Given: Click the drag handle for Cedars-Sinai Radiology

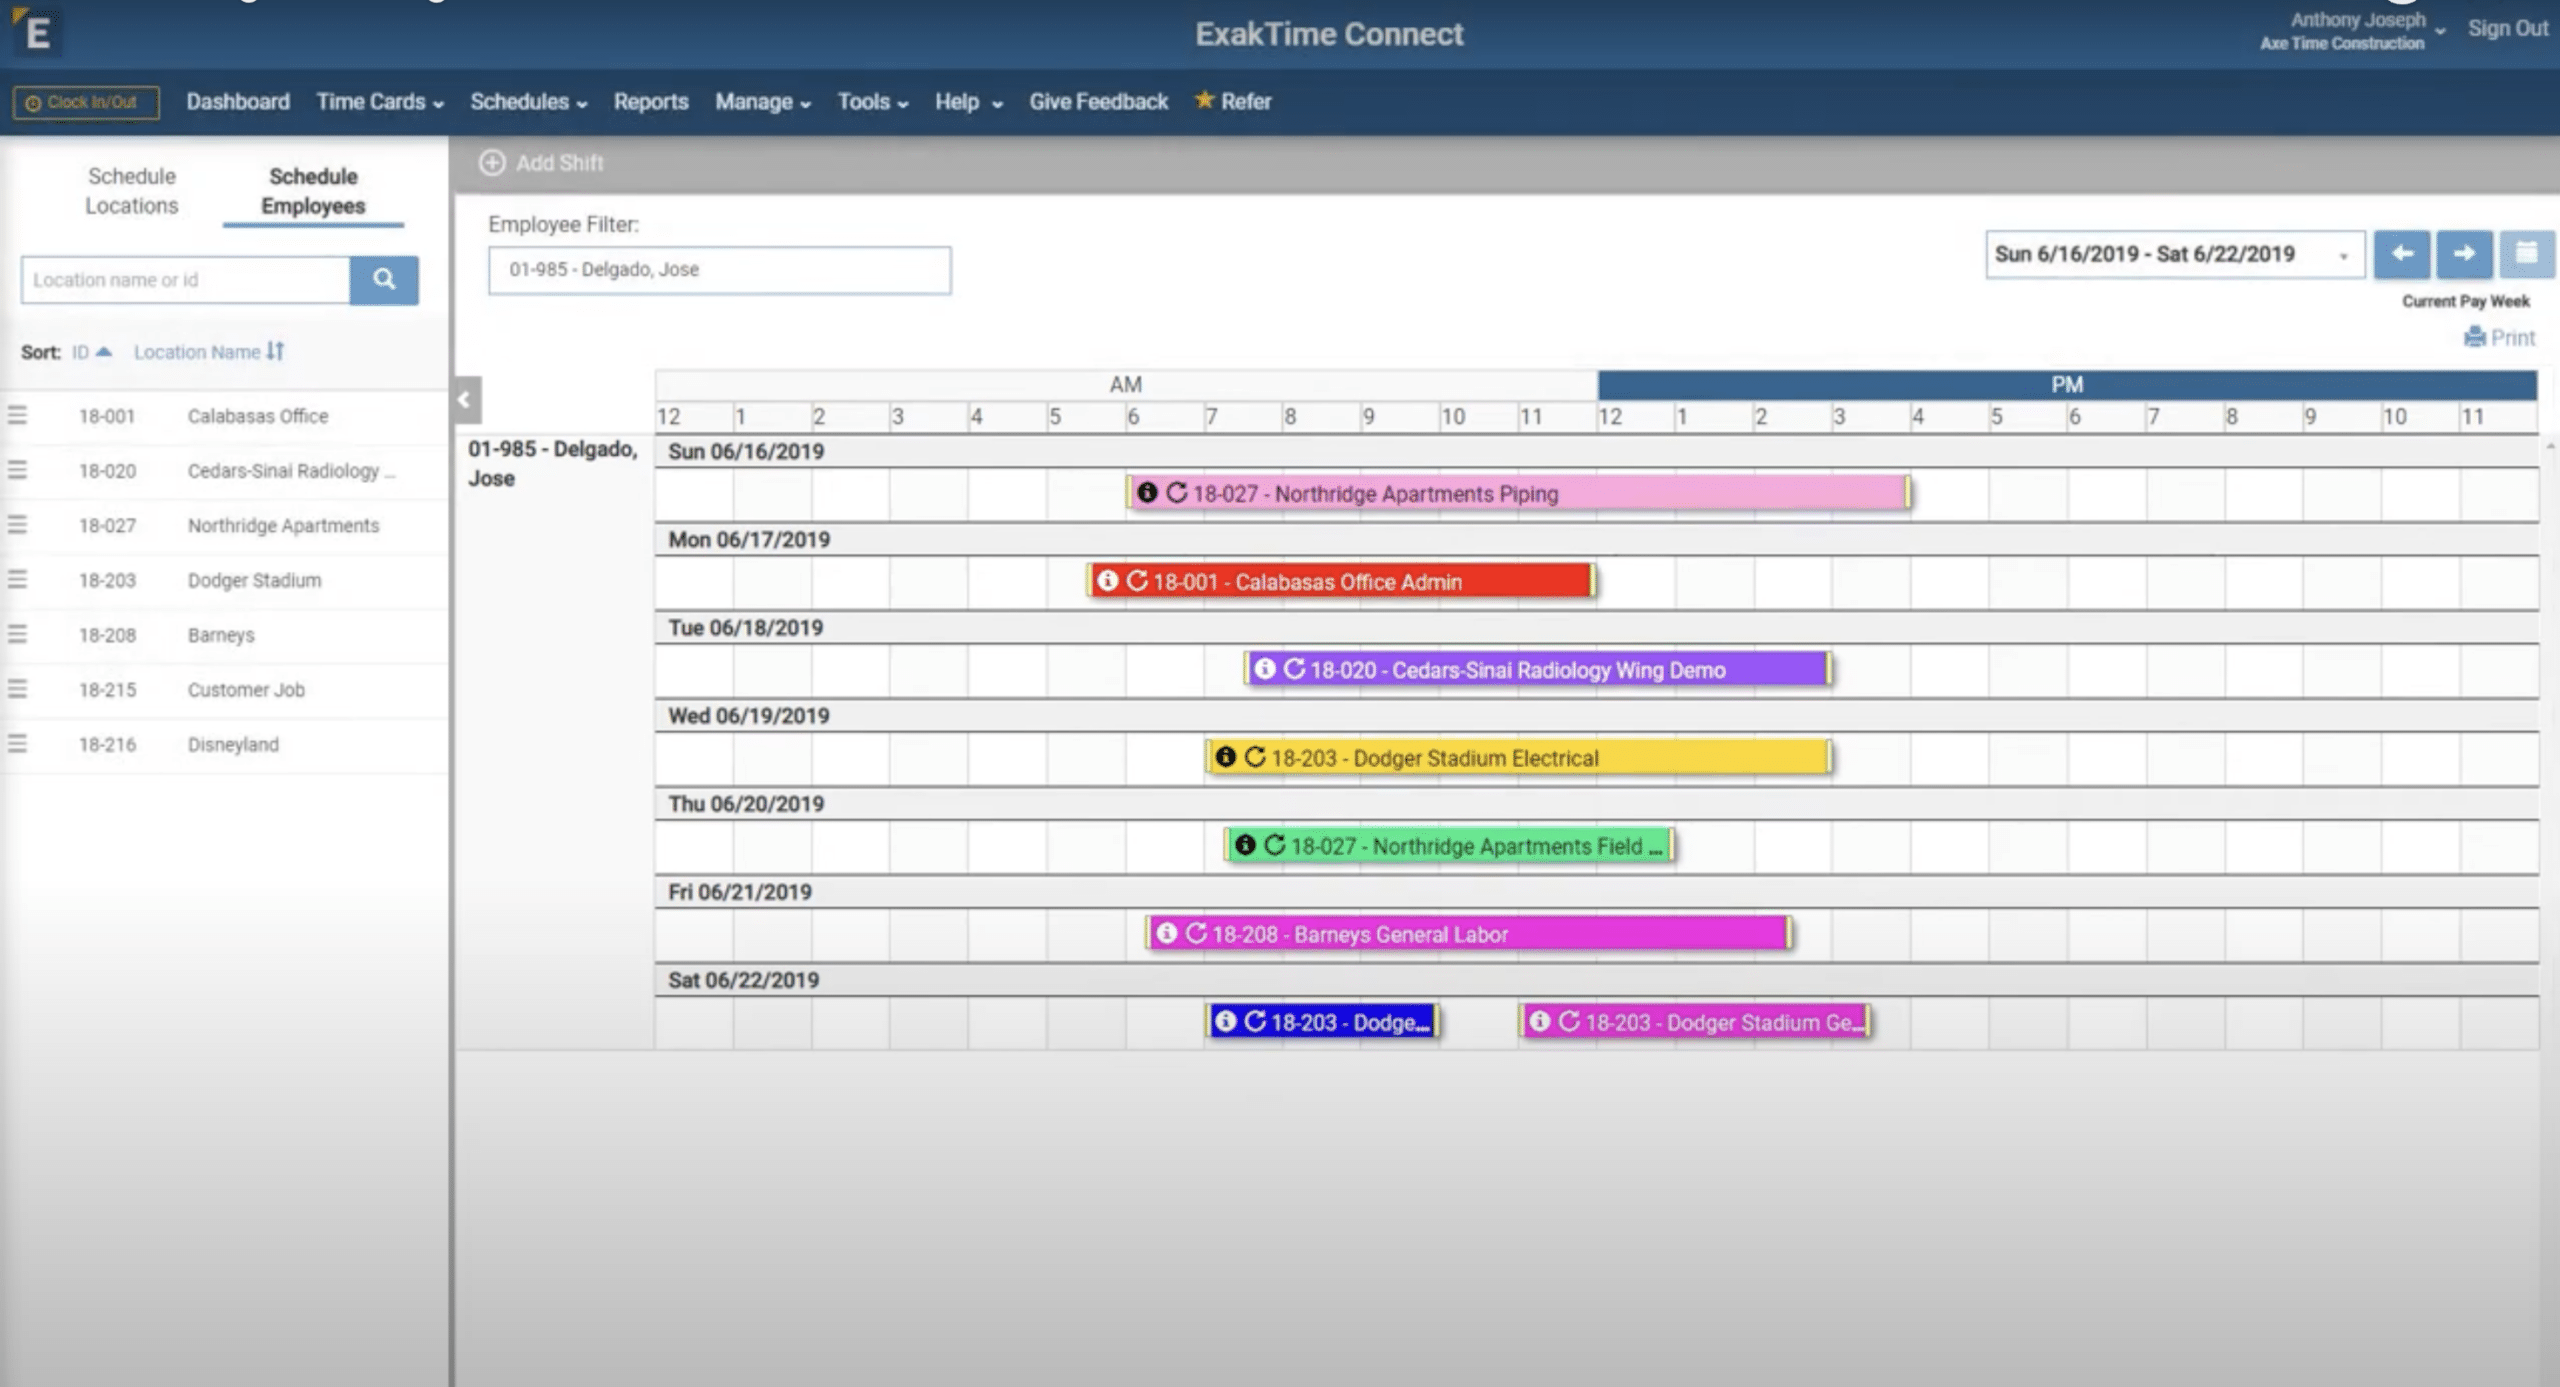Looking at the screenshot, I should 18,471.
